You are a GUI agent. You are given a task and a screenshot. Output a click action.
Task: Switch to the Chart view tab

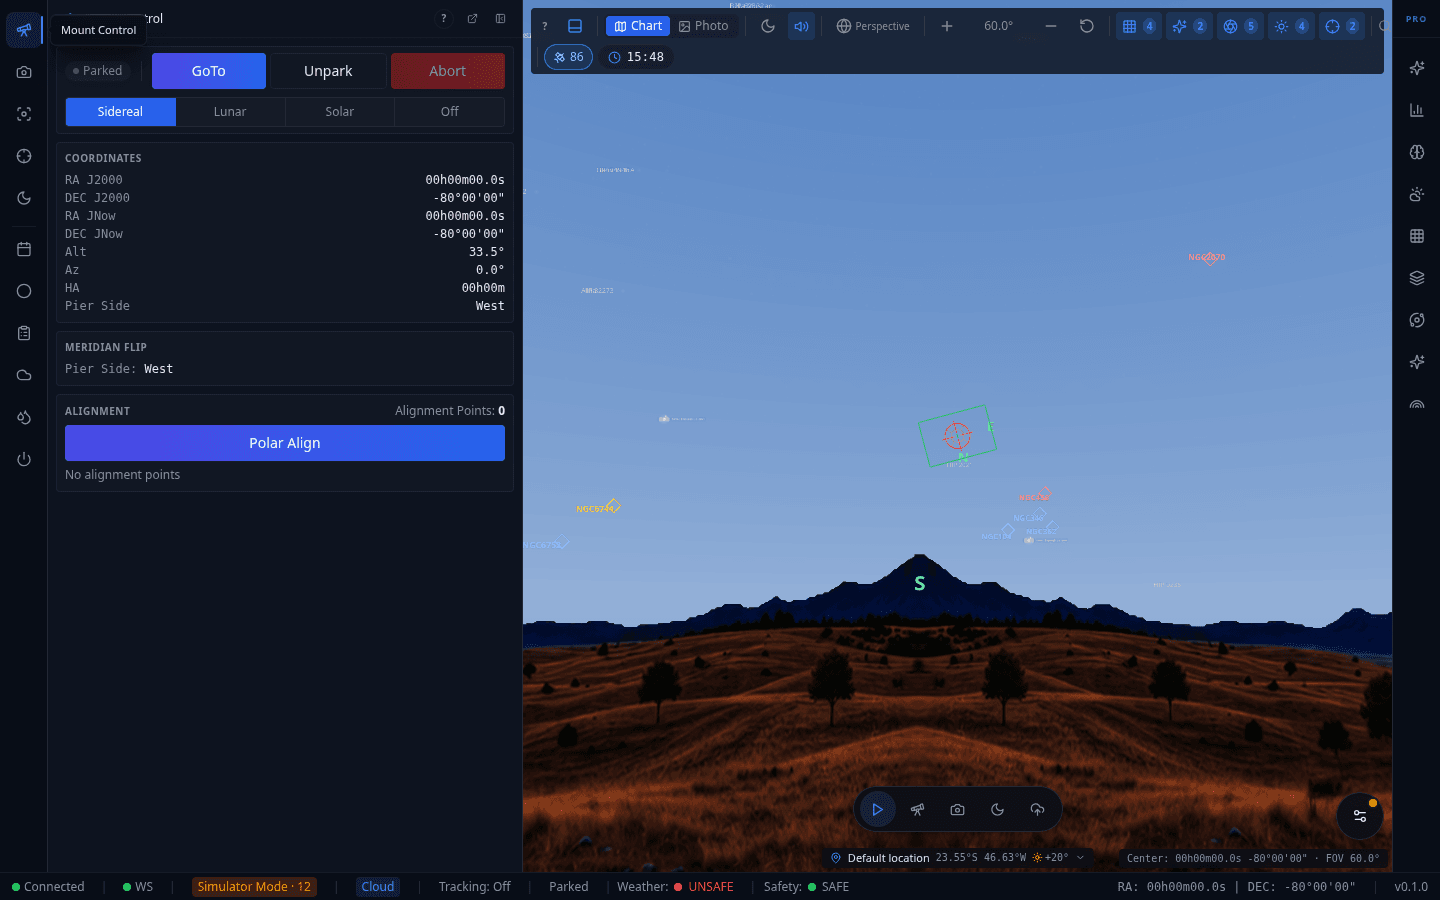638,26
